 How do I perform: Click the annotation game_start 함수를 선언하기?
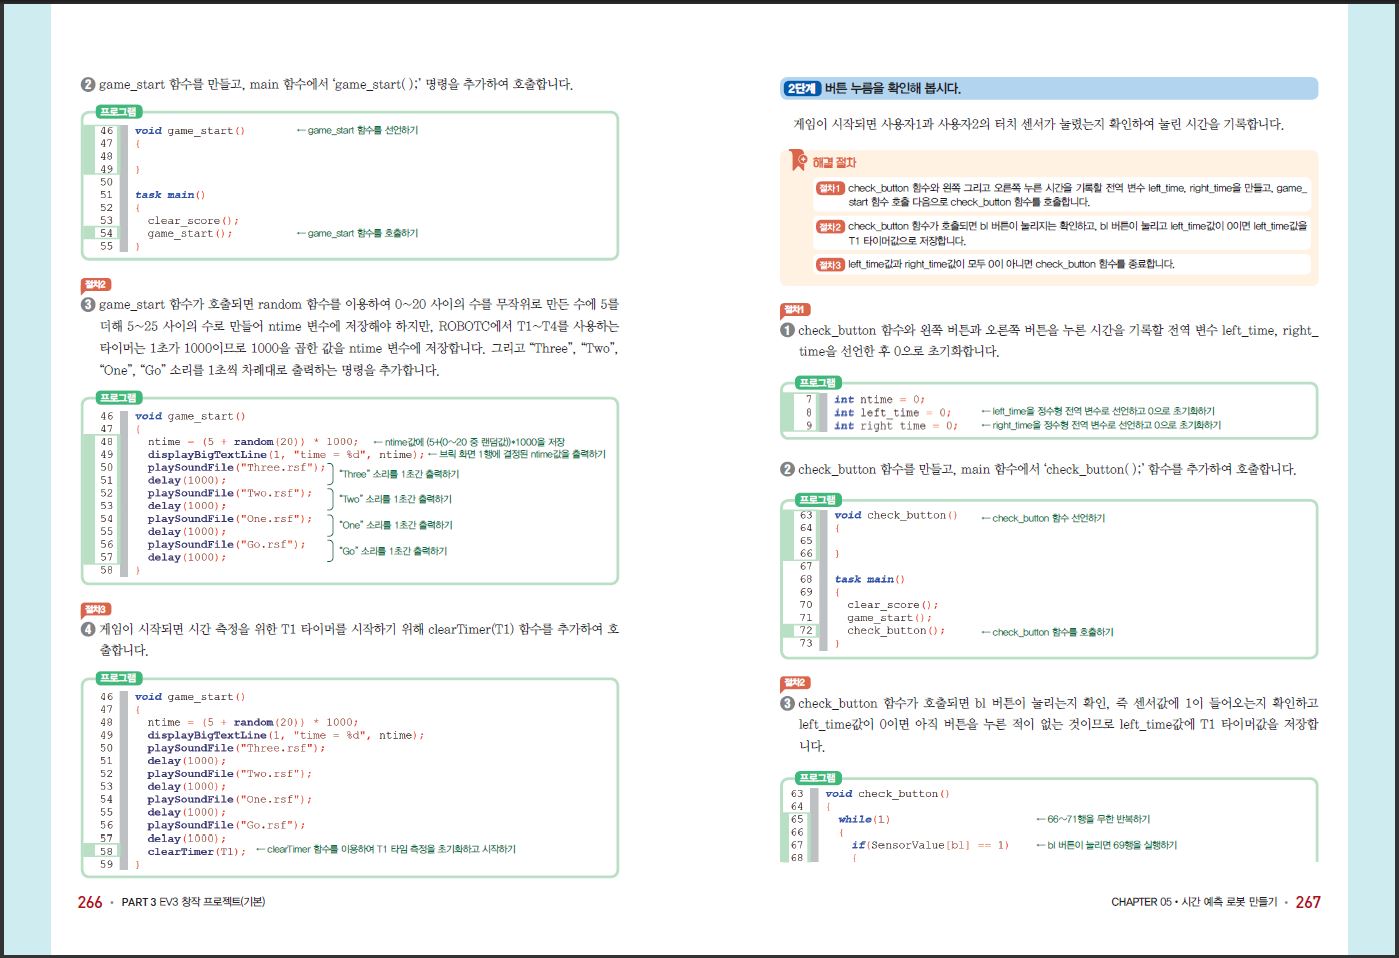(357, 130)
